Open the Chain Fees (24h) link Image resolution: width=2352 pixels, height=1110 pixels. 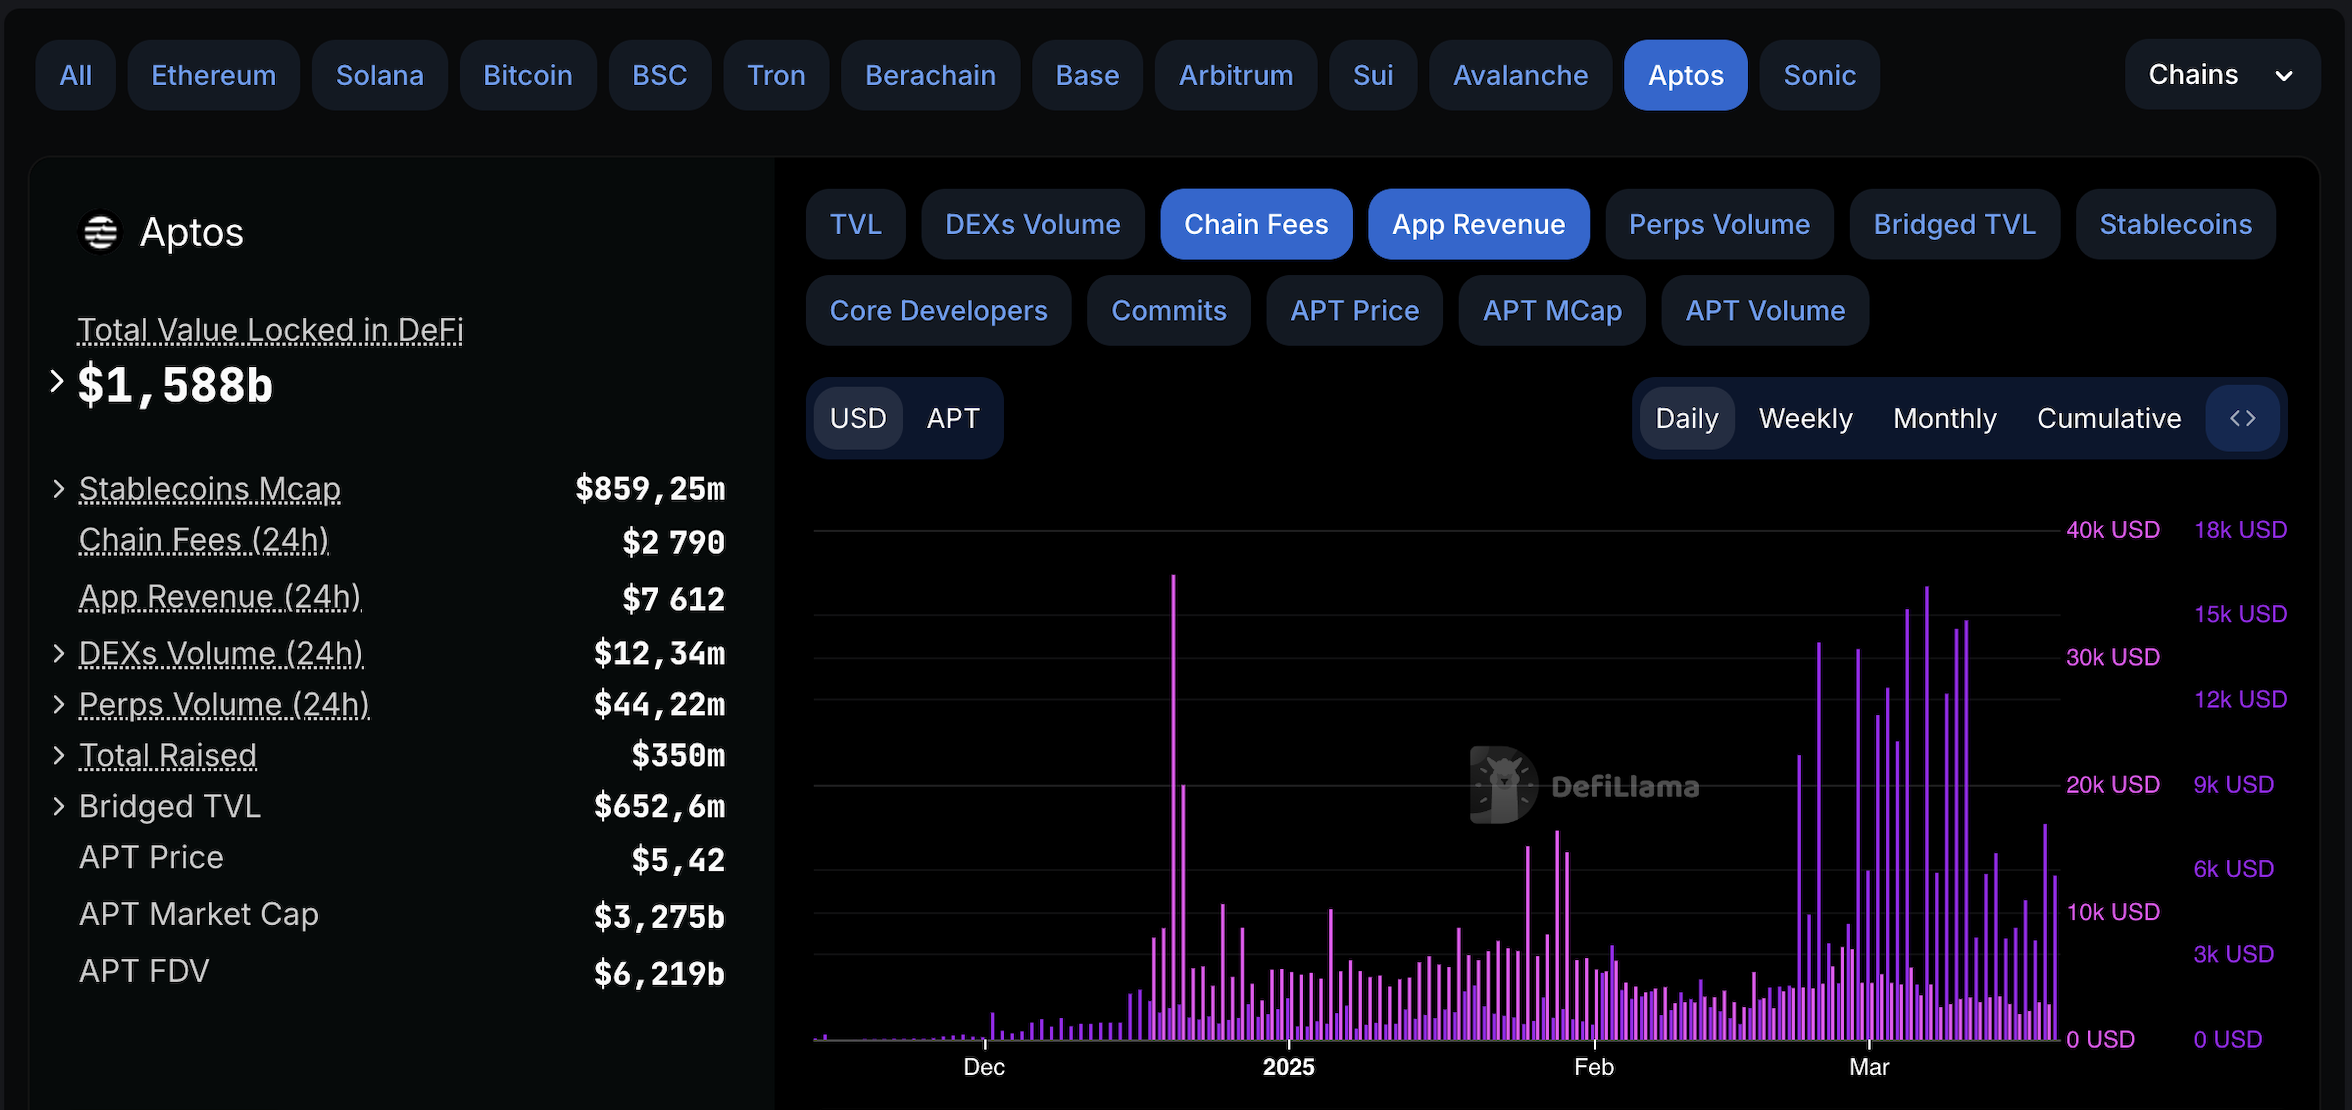pyautogui.click(x=203, y=540)
